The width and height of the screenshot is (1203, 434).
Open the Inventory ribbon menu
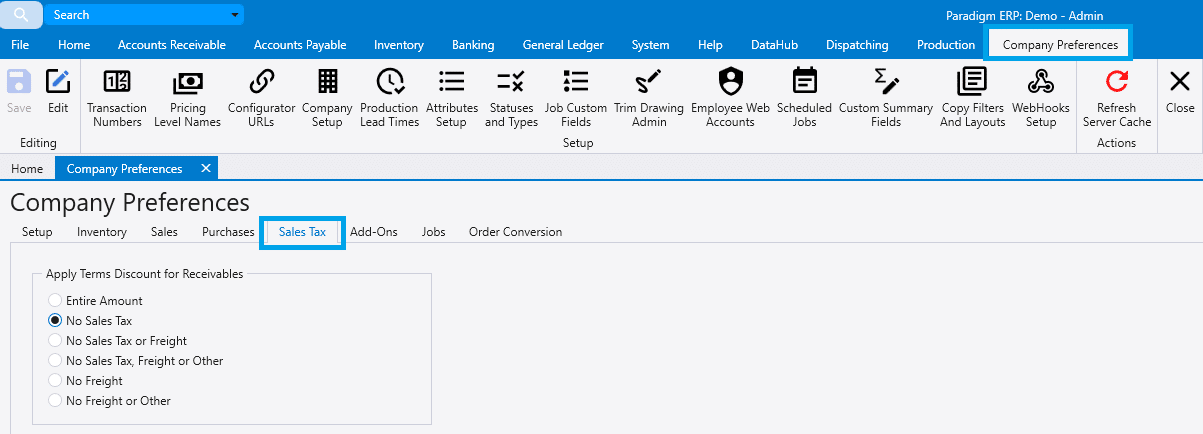(399, 45)
